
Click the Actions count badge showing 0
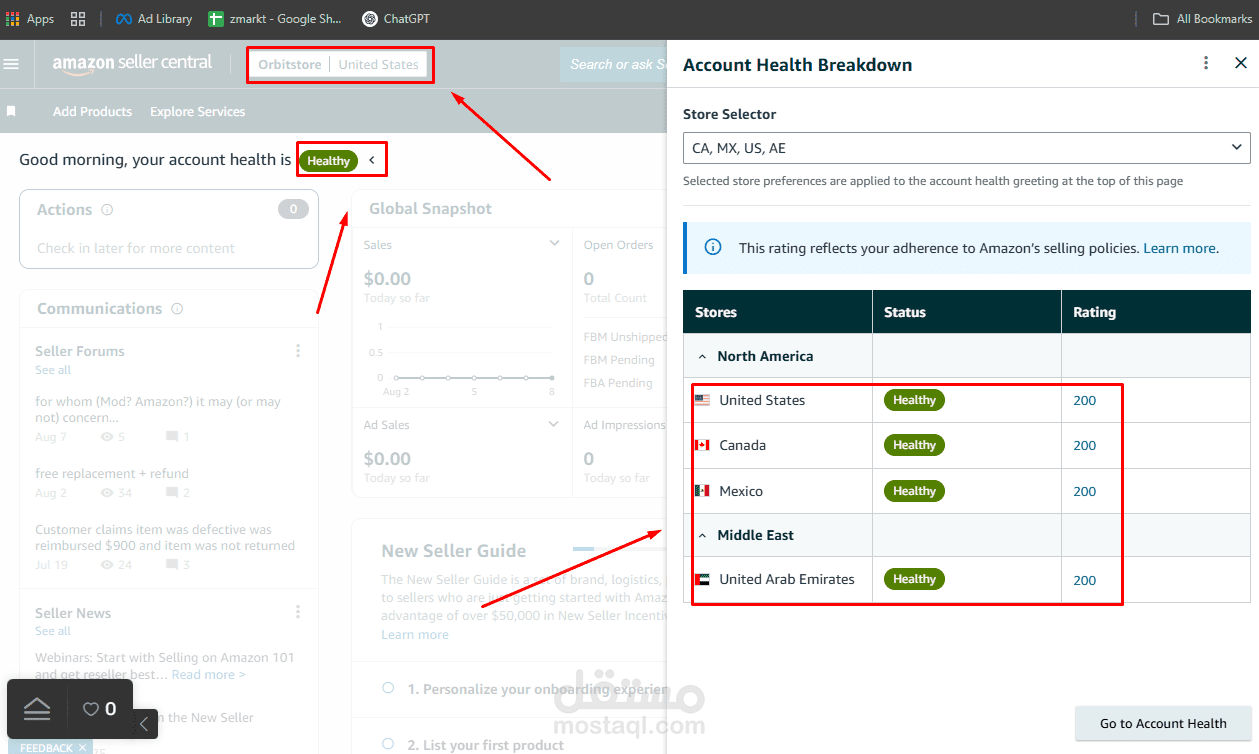coord(293,209)
